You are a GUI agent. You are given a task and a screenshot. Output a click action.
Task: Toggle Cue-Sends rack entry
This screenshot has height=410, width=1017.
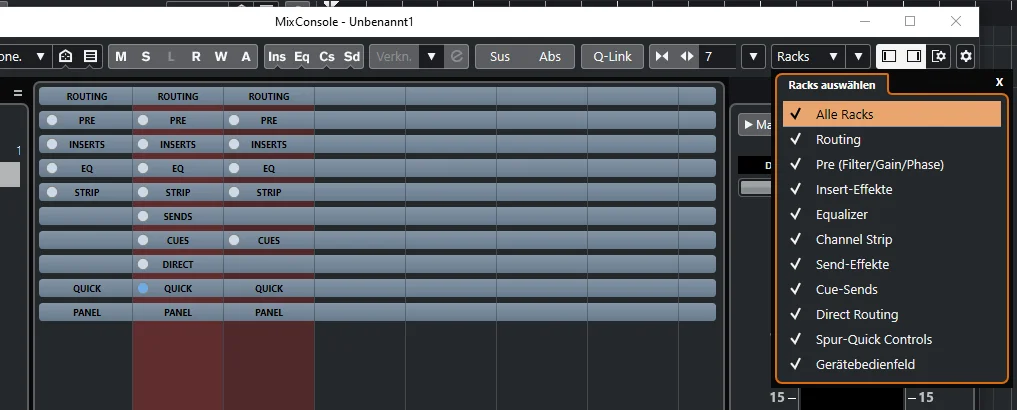(x=892, y=289)
